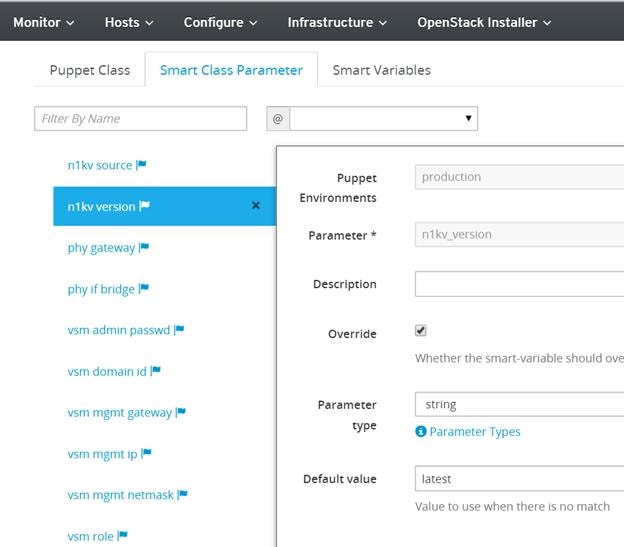Switch to the Smart Variables tab
Viewport: 624px width, 547px height.
[382, 70]
